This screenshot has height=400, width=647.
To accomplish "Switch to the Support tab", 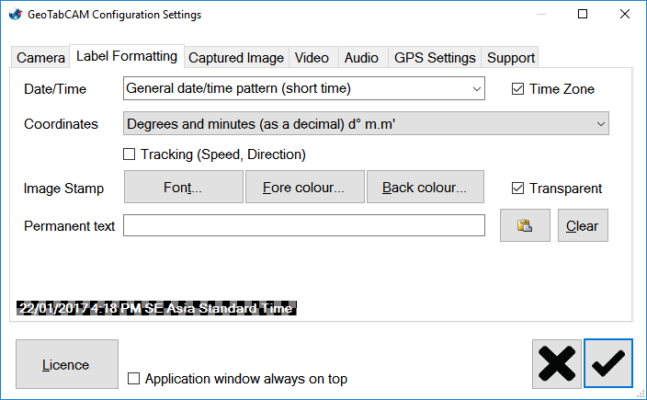I will [510, 58].
